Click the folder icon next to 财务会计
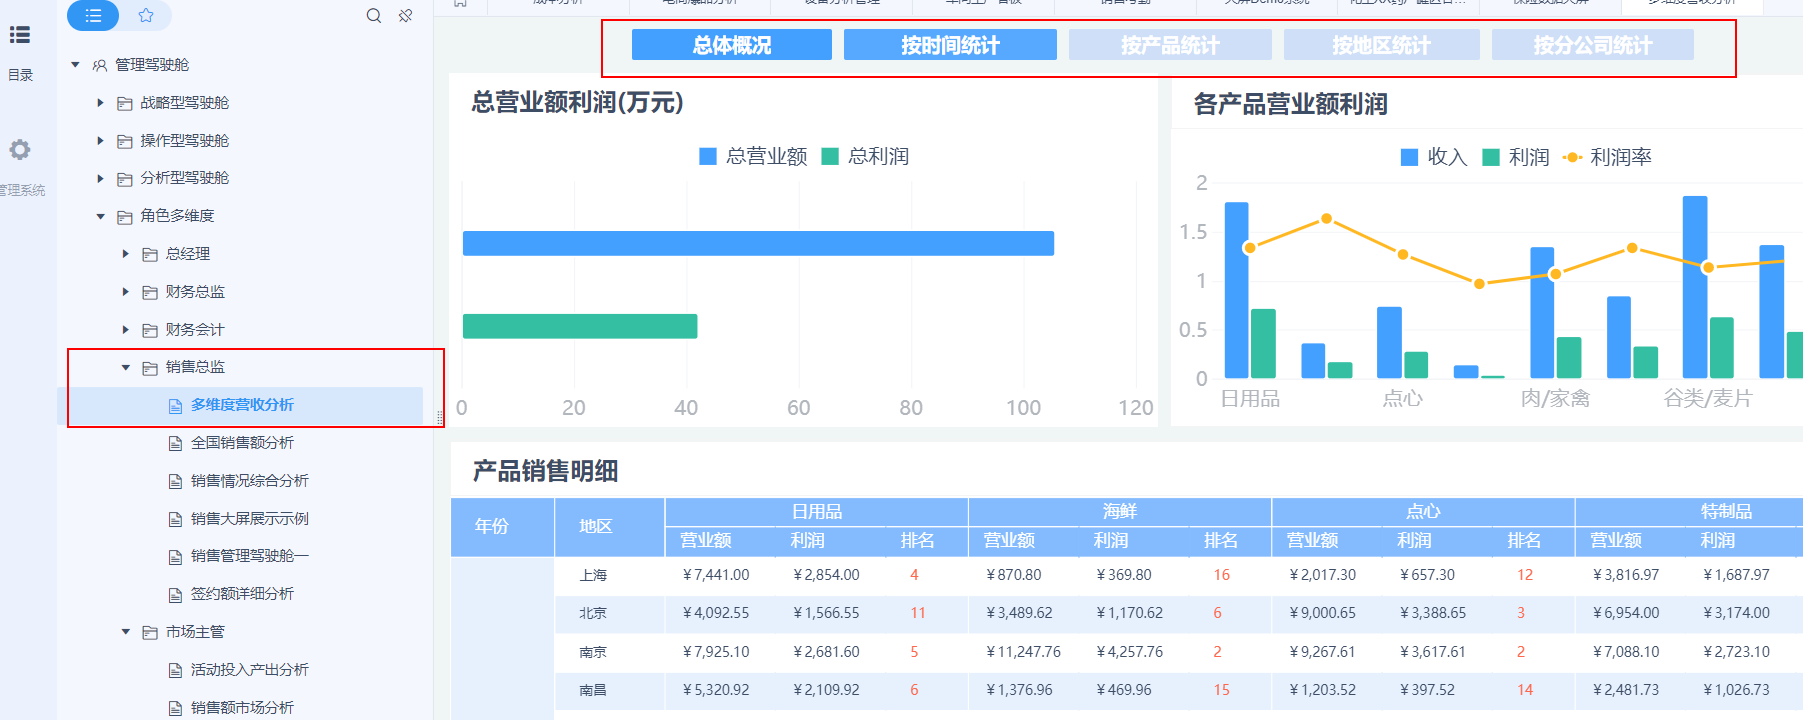Screen dimensions: 1803x720 coord(150,330)
